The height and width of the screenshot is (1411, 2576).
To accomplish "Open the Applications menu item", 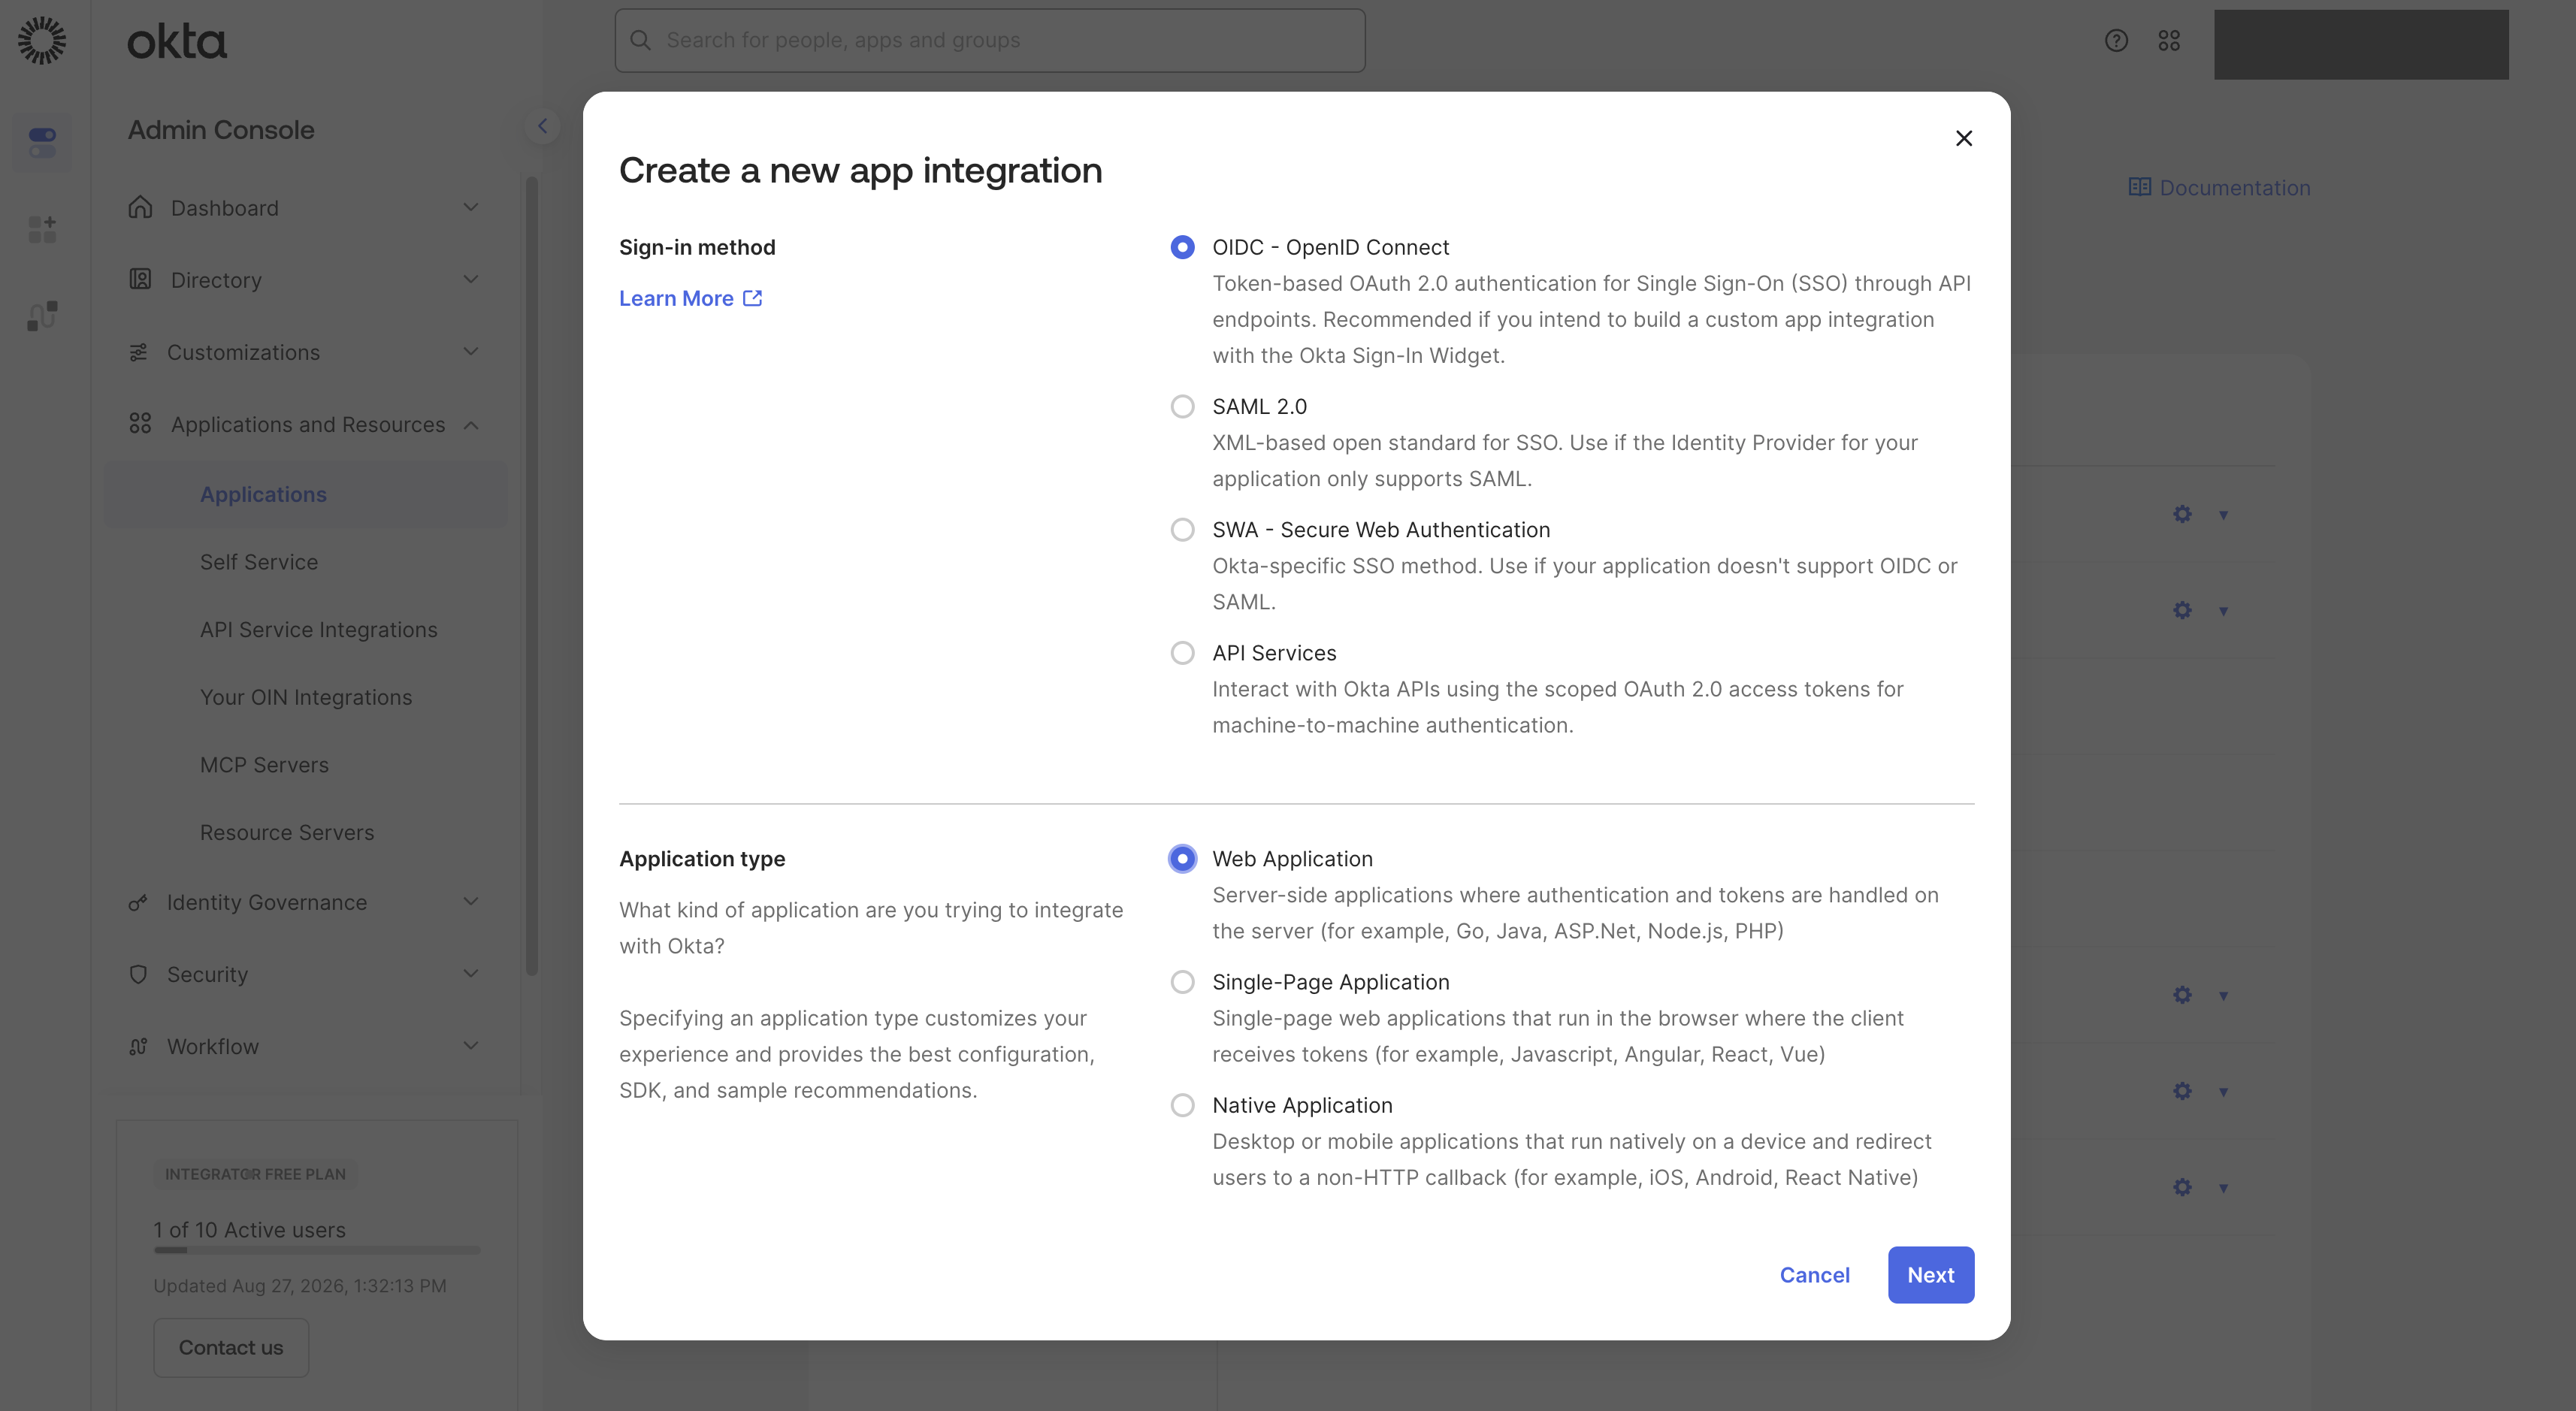I will [306, 494].
